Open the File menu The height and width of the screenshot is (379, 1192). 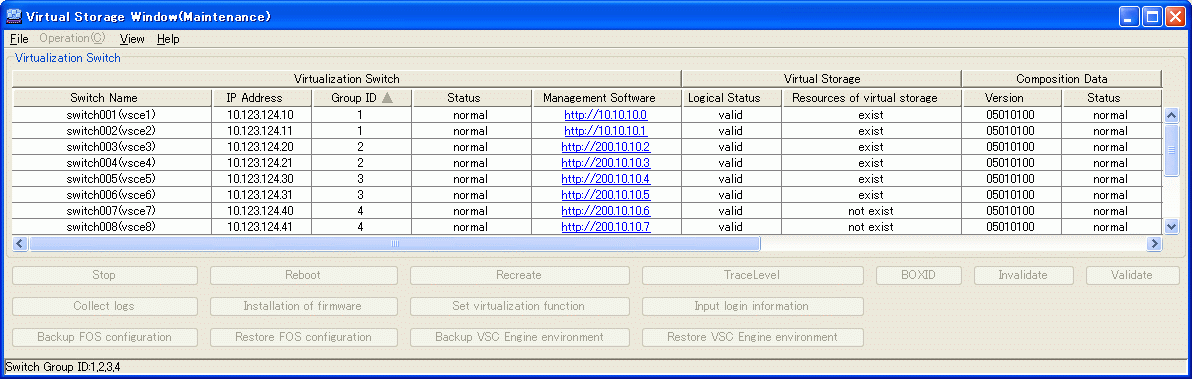(x=19, y=39)
